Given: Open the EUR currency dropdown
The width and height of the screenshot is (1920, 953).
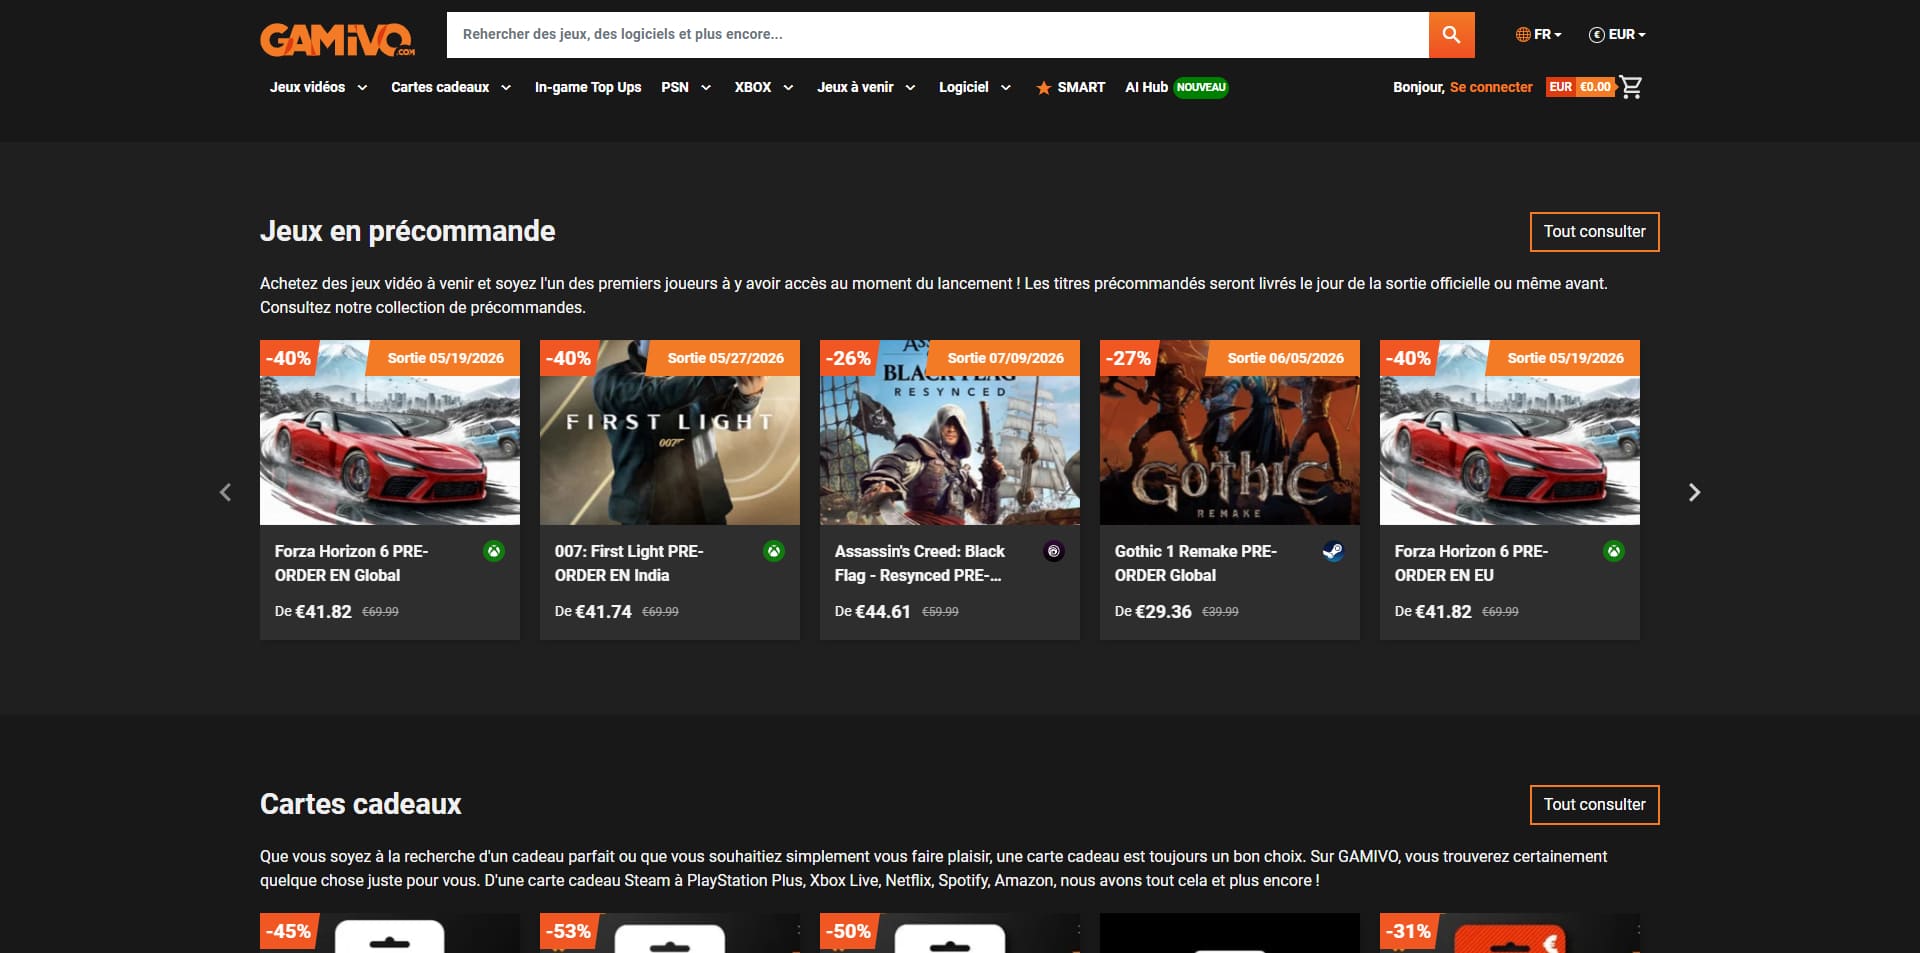Looking at the screenshot, I should (1617, 34).
